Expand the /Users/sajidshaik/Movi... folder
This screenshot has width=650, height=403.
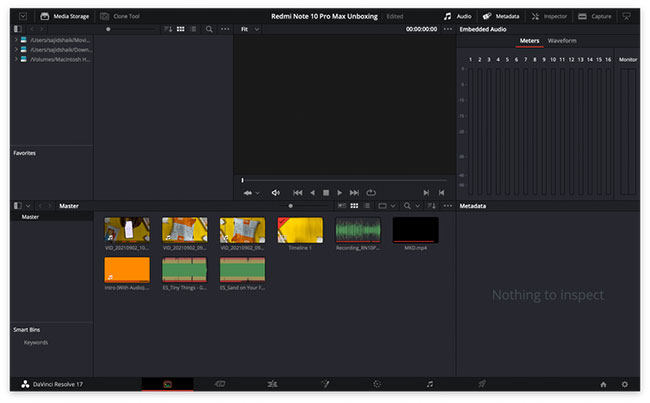pos(16,40)
